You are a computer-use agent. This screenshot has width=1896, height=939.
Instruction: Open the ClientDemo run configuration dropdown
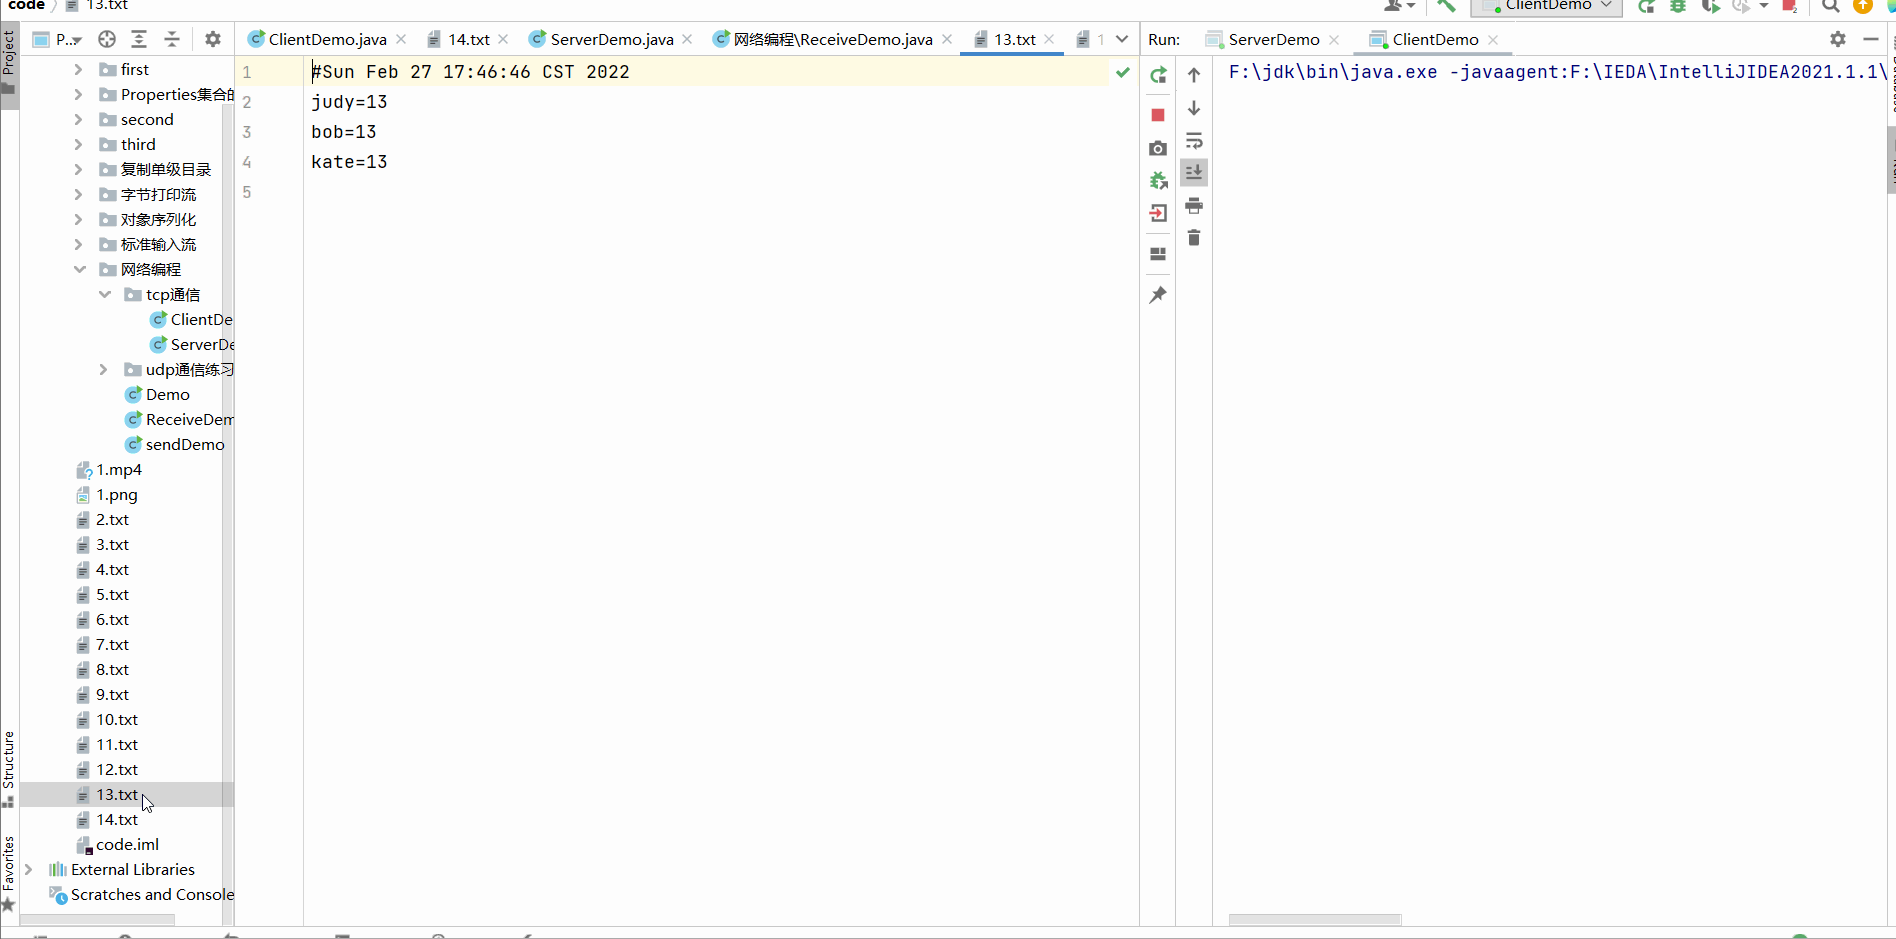1547,6
